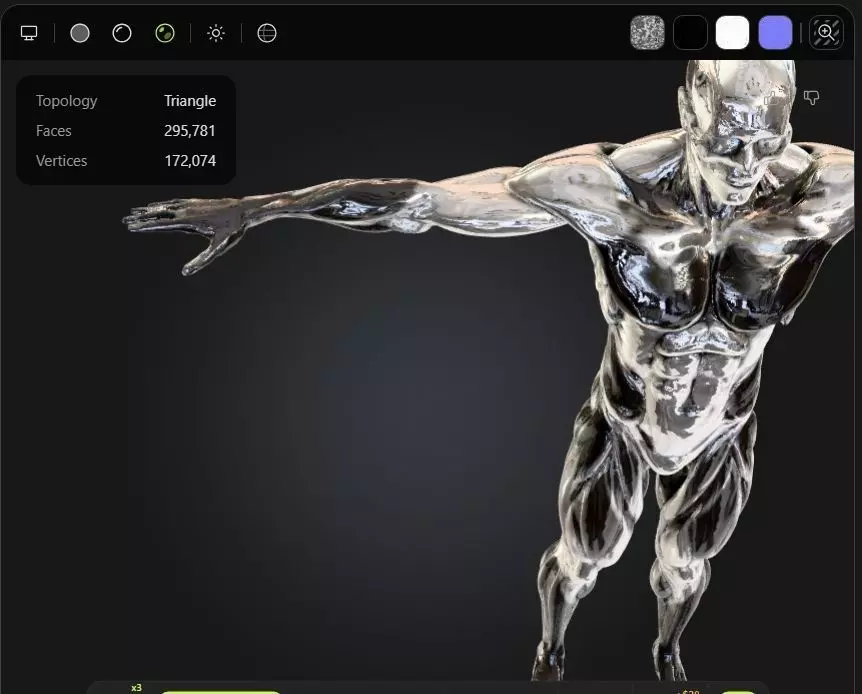Click the Faces label
The height and width of the screenshot is (694, 862).
53,131
